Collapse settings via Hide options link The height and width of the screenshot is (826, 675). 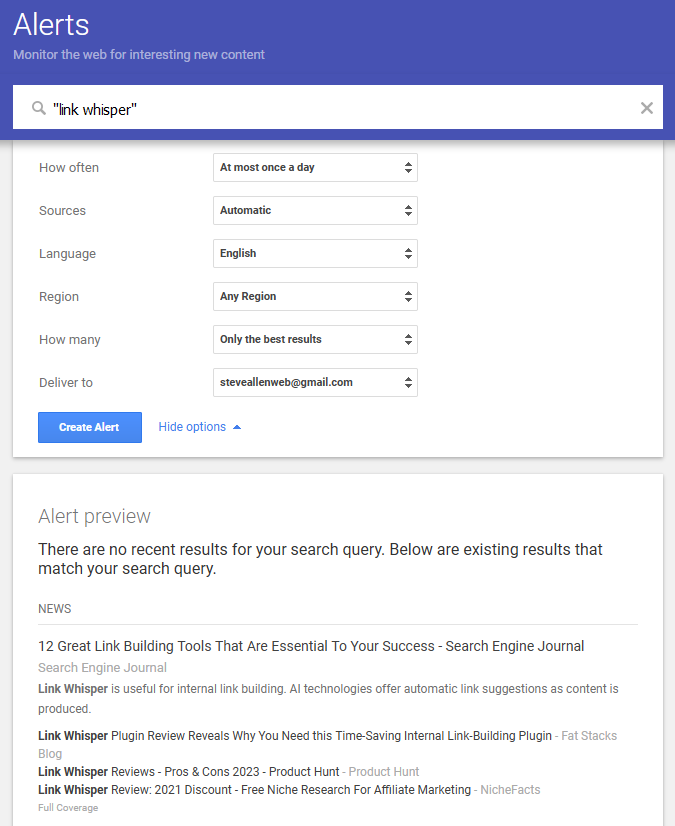(x=192, y=427)
